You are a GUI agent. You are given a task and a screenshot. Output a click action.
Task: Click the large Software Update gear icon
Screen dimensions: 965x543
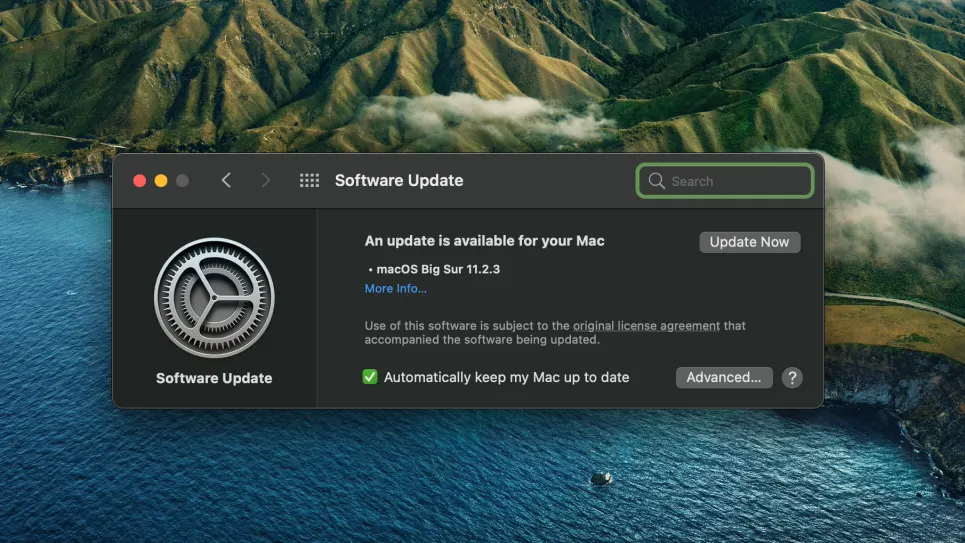pyautogui.click(x=214, y=298)
